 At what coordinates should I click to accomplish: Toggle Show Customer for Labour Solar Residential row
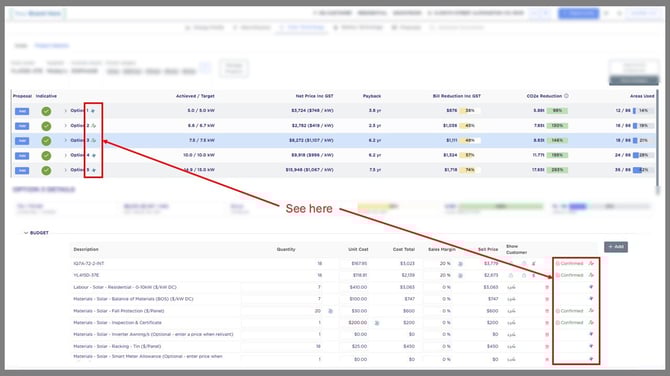click(511, 287)
